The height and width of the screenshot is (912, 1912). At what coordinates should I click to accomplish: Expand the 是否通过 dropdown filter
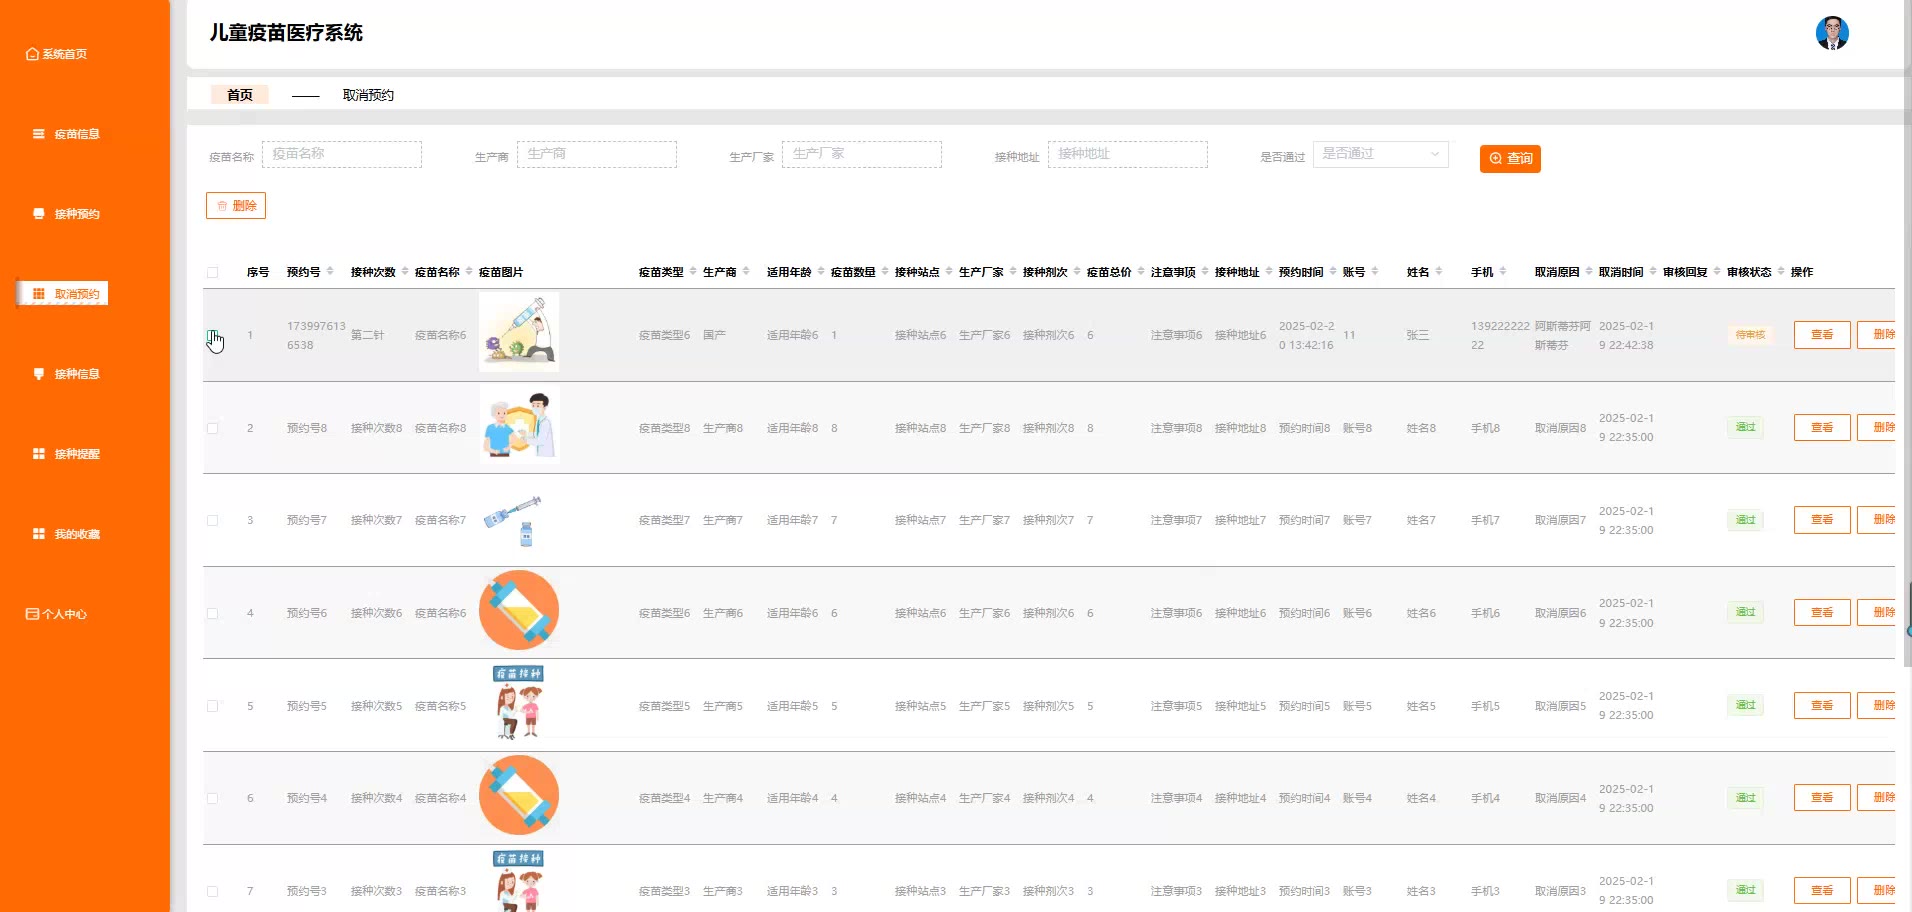[x=1380, y=154]
